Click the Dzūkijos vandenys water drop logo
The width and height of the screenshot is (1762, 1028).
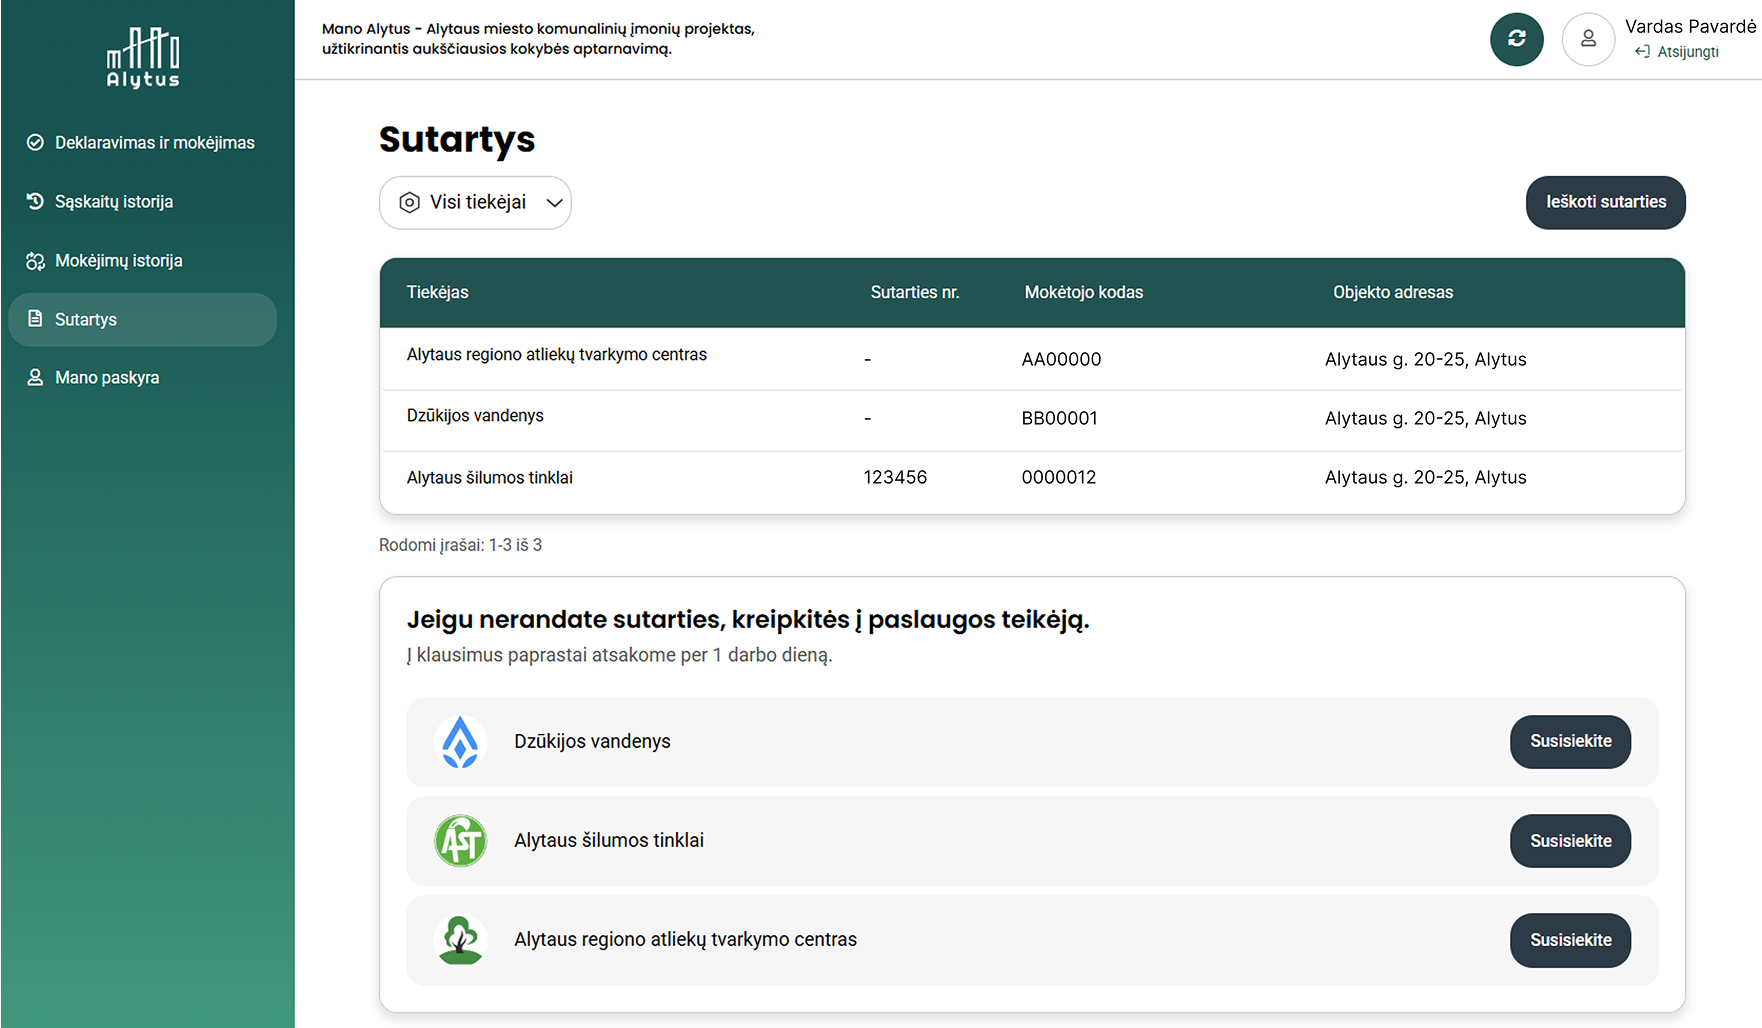pos(460,742)
